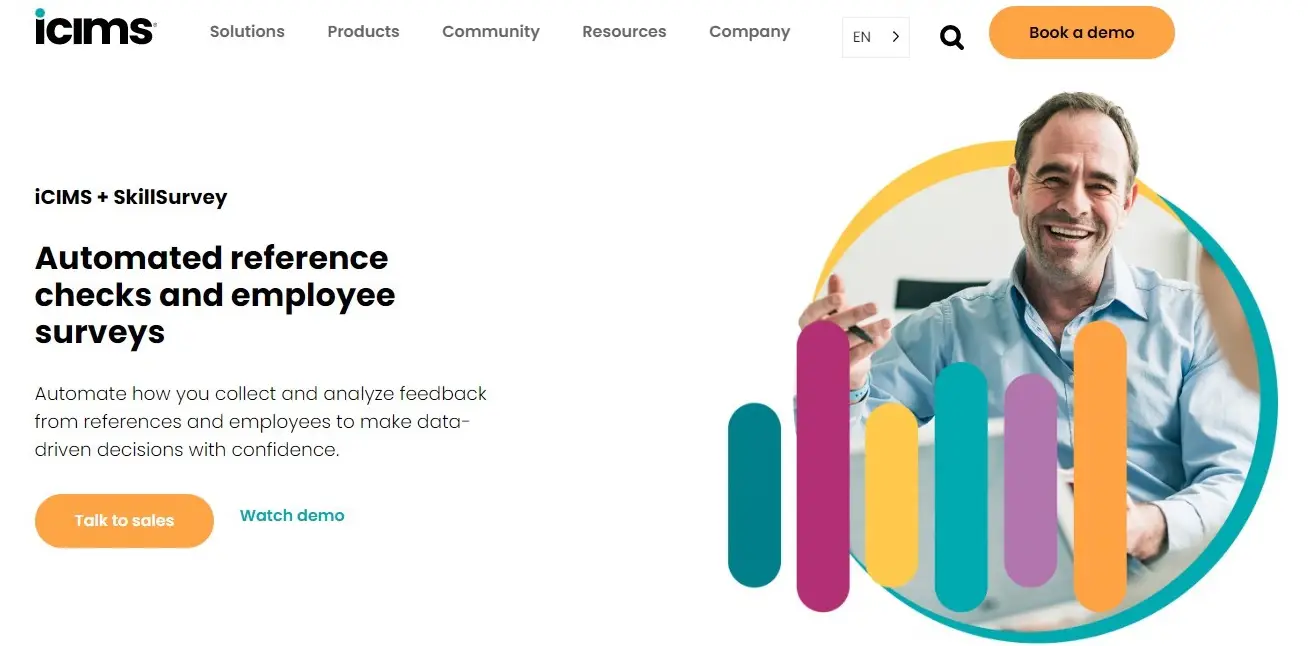Select the turquoise middle chart bar
This screenshot has height=646, width=1314.
click(x=961, y=487)
